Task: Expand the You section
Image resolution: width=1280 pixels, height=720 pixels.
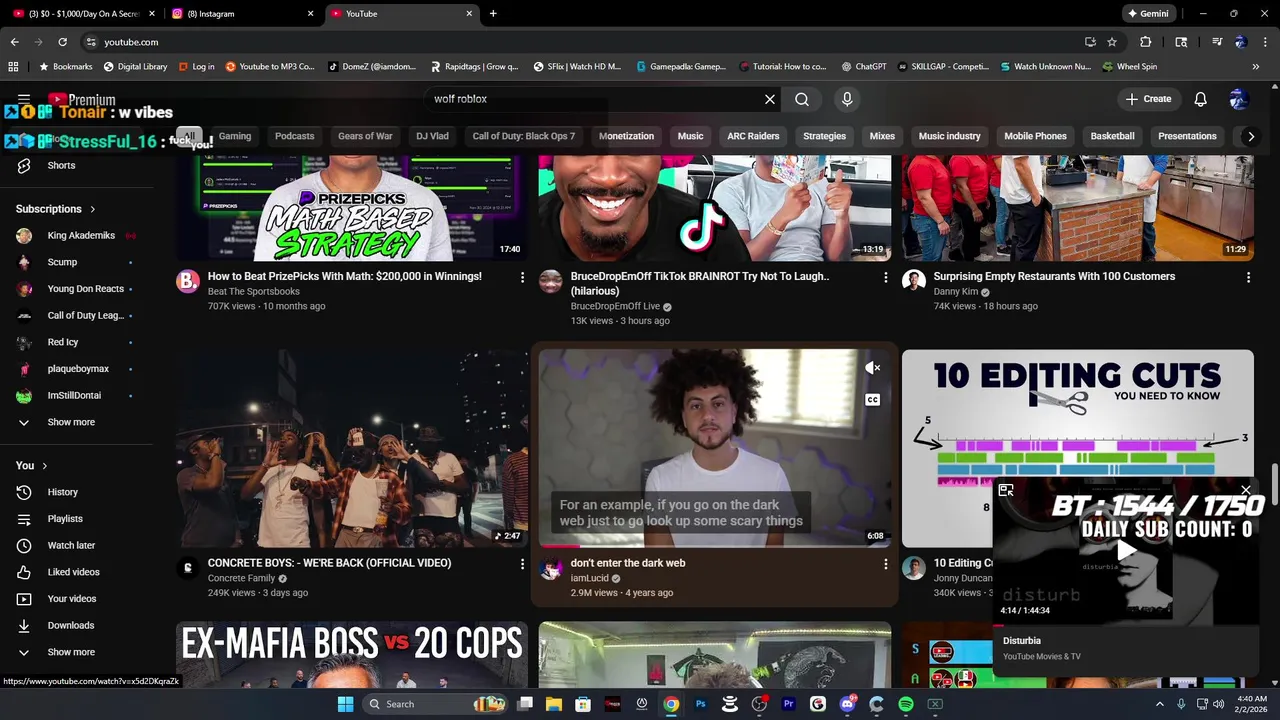Action: click(32, 466)
